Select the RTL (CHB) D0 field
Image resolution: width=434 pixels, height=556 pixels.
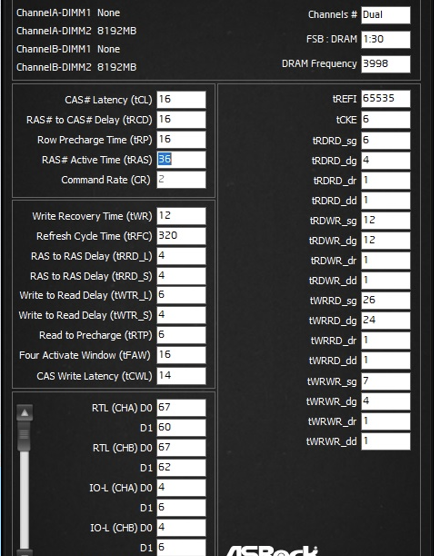pyautogui.click(x=181, y=447)
